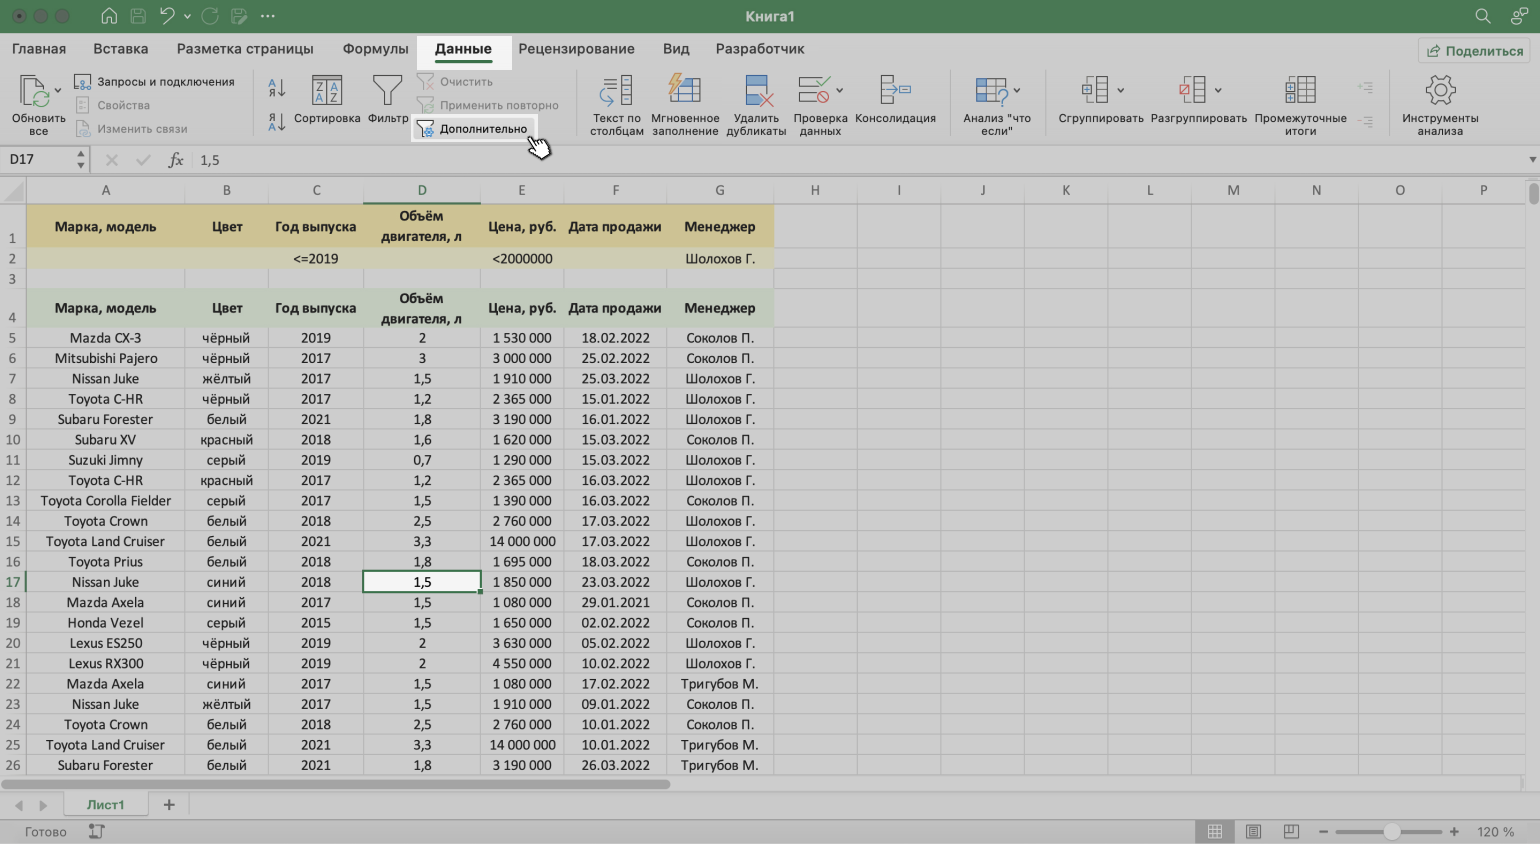Viewport: 1540px width, 844px height.
Task: Click the Поделиться share button
Action: (x=1475, y=51)
